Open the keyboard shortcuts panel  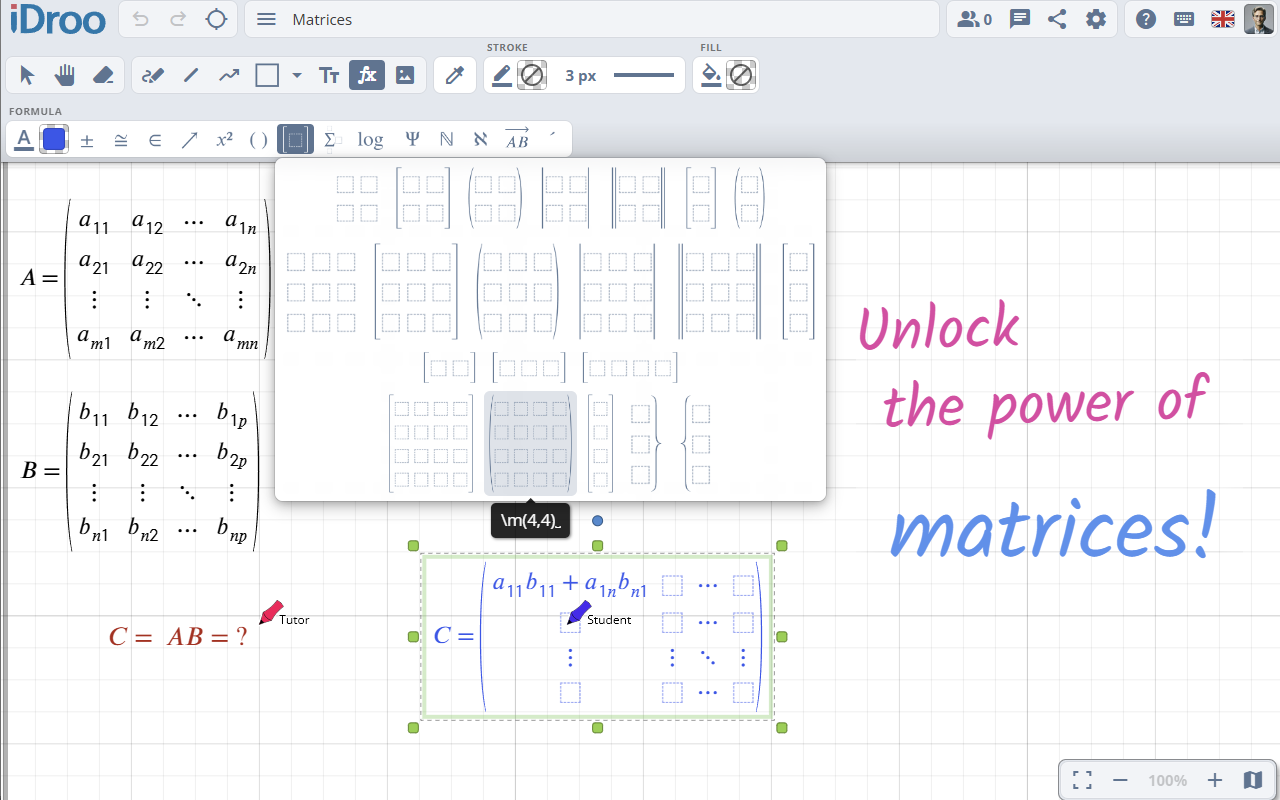pos(1183,18)
